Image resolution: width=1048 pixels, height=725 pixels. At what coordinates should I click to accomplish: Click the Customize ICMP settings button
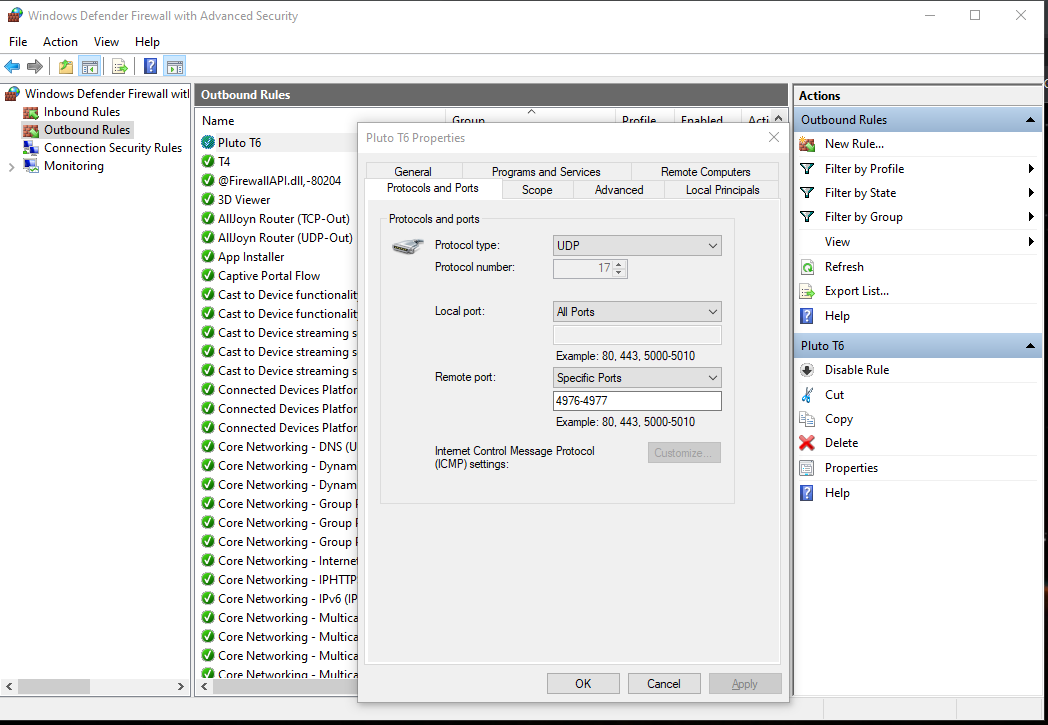(x=684, y=452)
